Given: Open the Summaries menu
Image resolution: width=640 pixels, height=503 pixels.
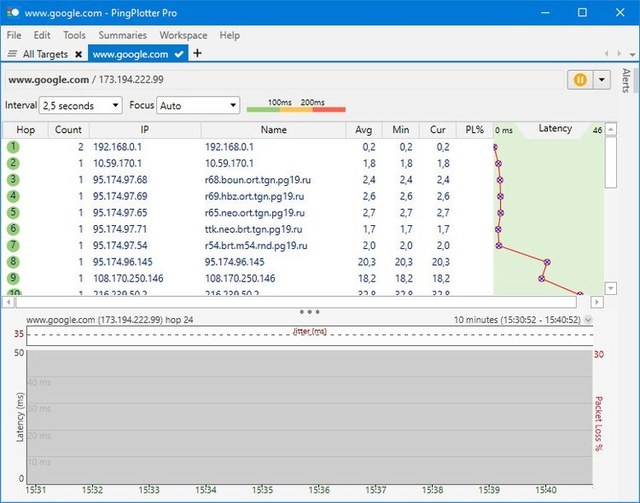Looking at the screenshot, I should [x=123, y=35].
